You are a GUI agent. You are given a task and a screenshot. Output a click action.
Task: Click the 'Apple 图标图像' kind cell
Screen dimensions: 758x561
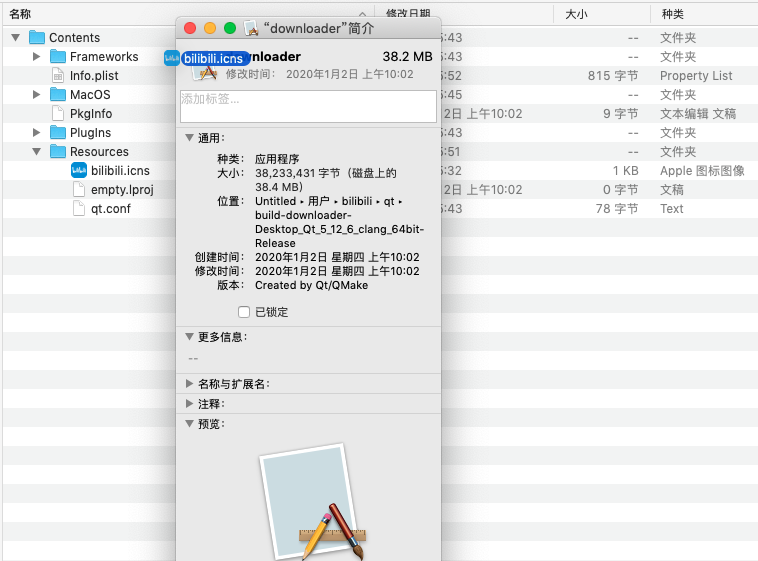click(702, 171)
